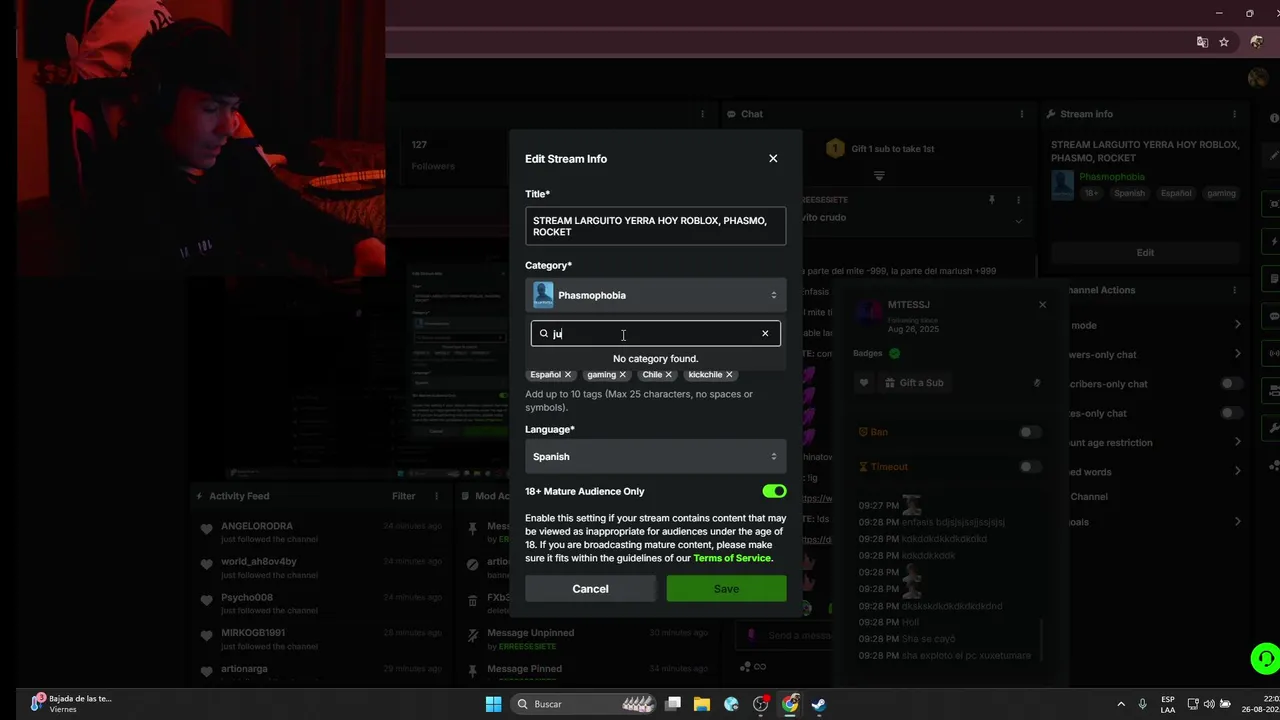Open the Terms of Service link
The width and height of the screenshot is (1280, 720).
[732, 558]
